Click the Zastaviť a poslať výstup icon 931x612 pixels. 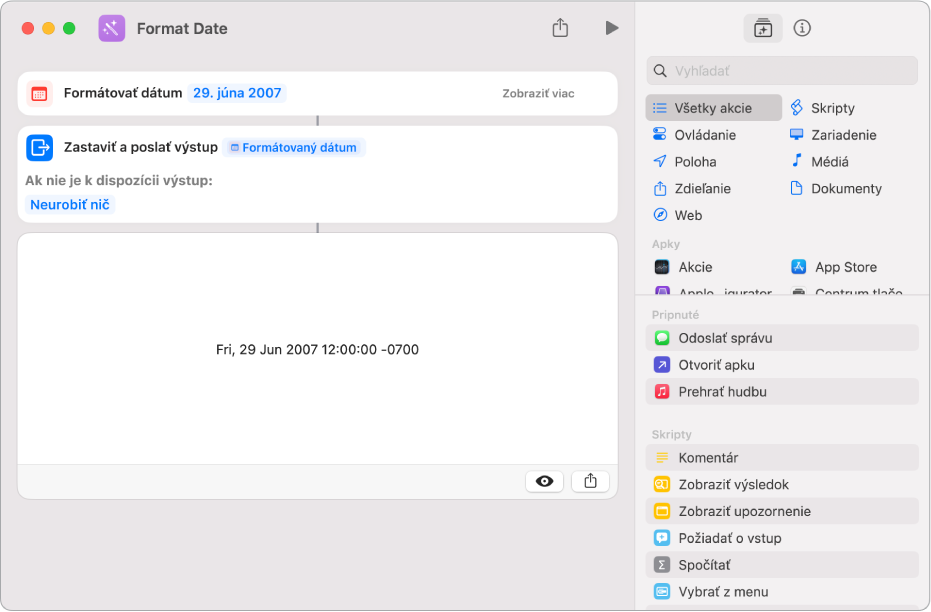pos(39,147)
